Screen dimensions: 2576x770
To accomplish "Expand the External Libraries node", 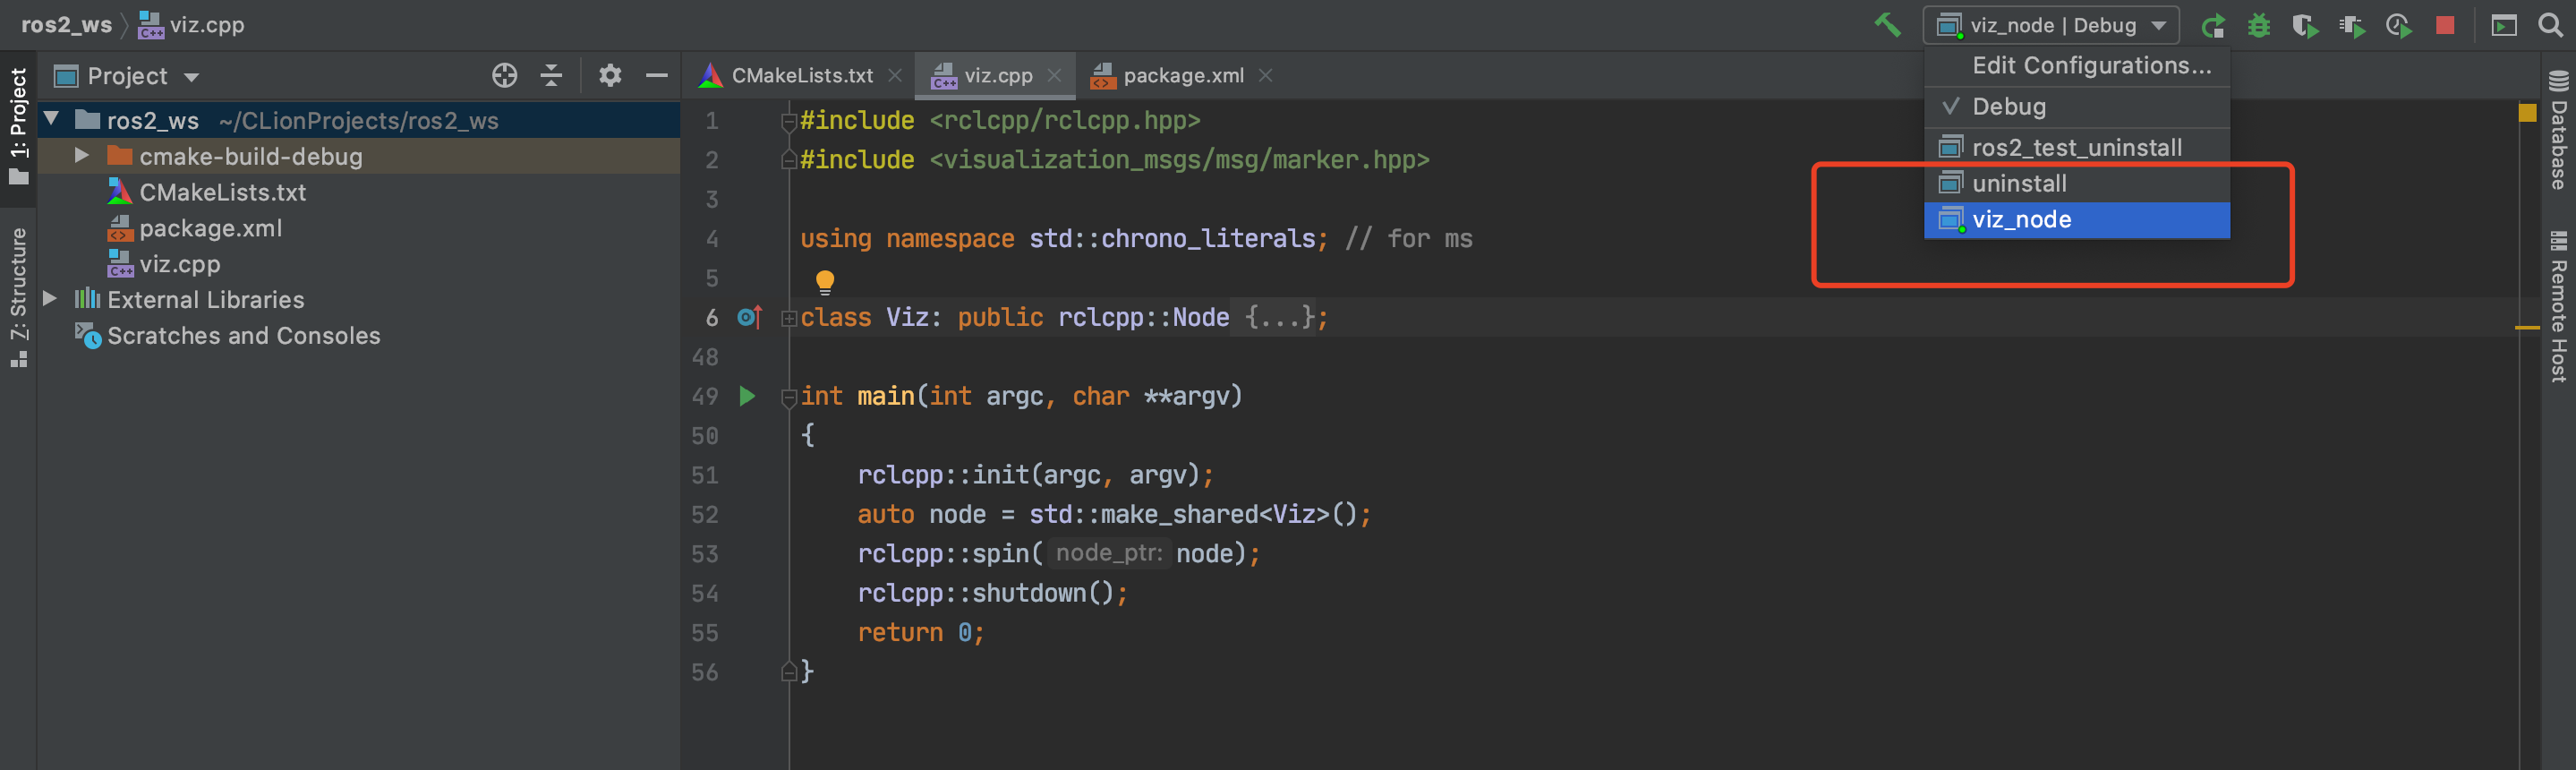I will pyautogui.click(x=50, y=299).
